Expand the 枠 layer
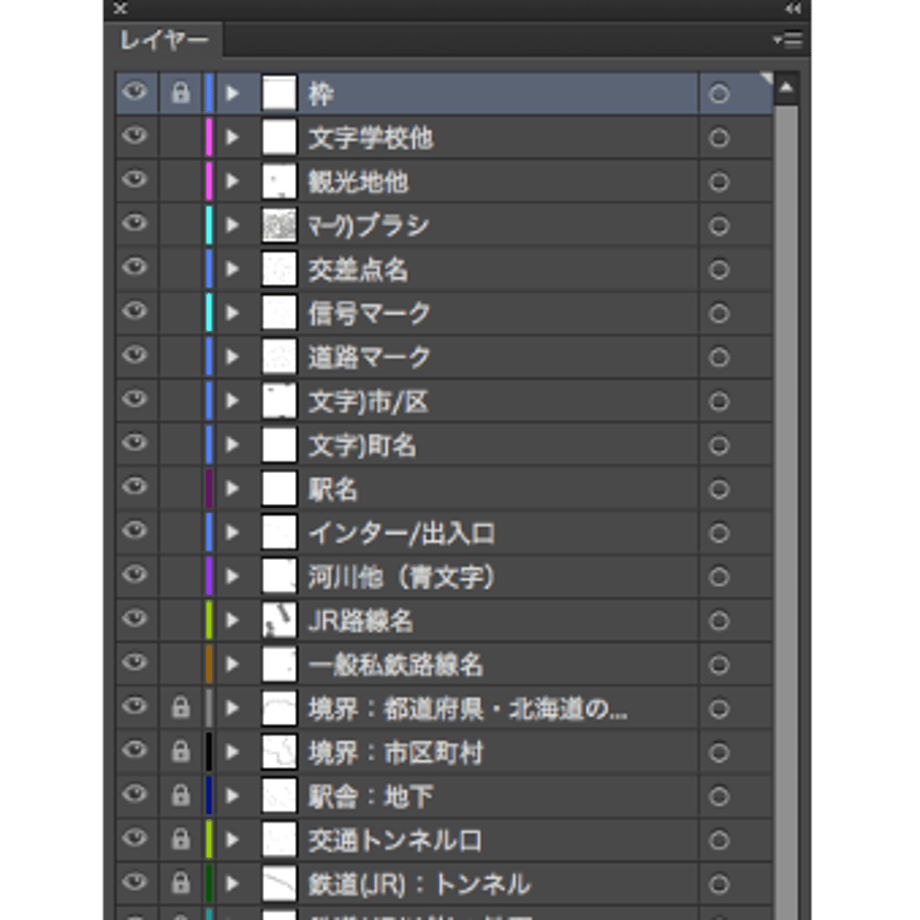The height and width of the screenshot is (920, 920). coord(232,93)
